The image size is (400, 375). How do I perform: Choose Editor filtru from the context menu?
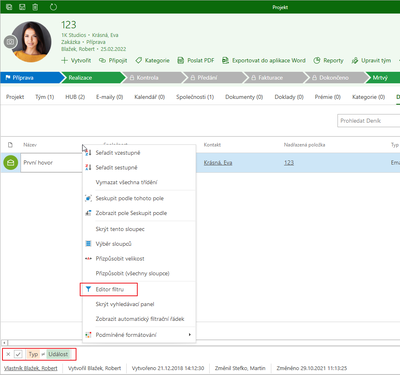tap(109, 289)
